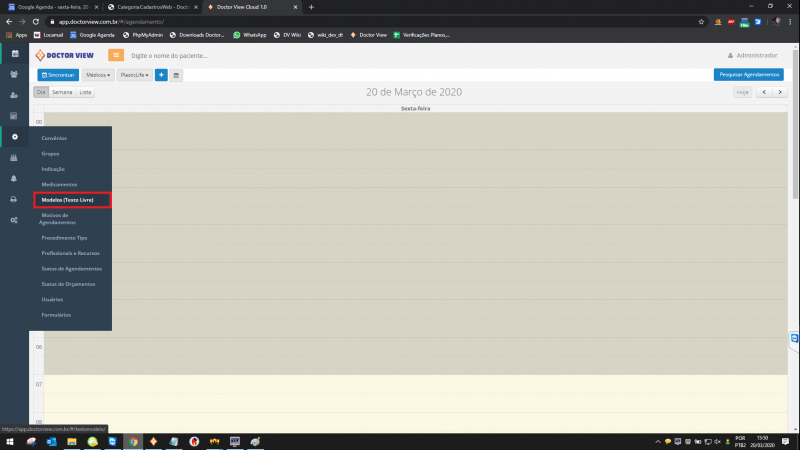Switch to Semana calendar view
This screenshot has width=800, height=450.
coord(62,92)
